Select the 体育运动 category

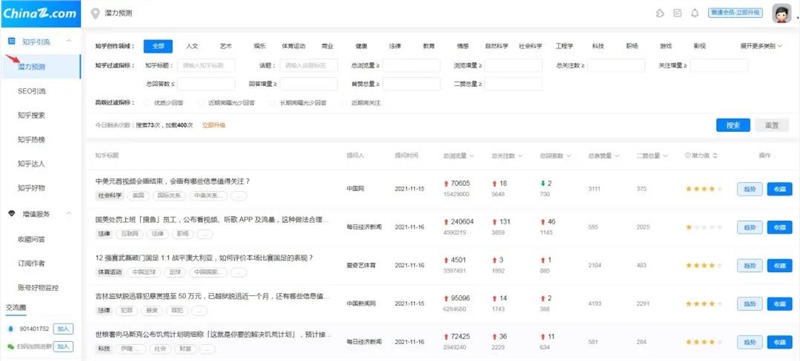point(293,46)
